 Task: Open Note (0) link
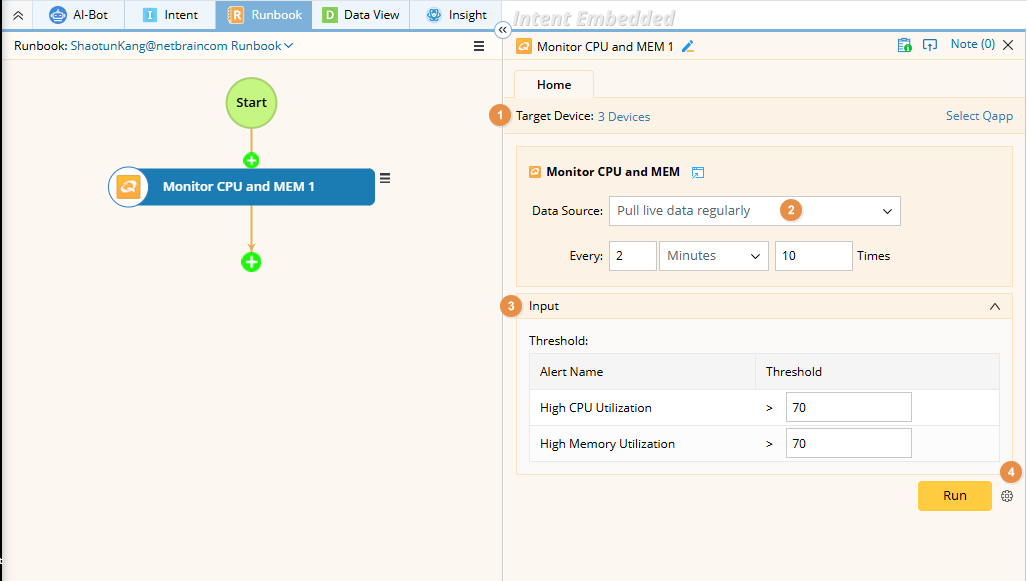click(973, 44)
